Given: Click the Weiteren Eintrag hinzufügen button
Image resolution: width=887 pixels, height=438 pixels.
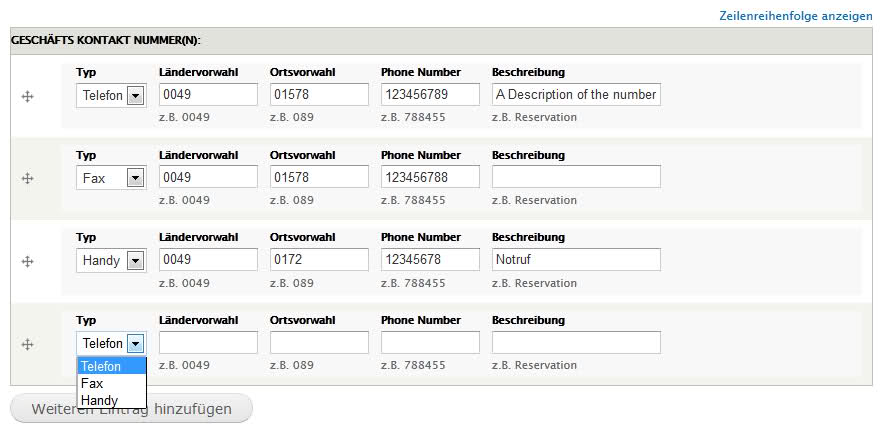Looking at the screenshot, I should pyautogui.click(x=131, y=409).
